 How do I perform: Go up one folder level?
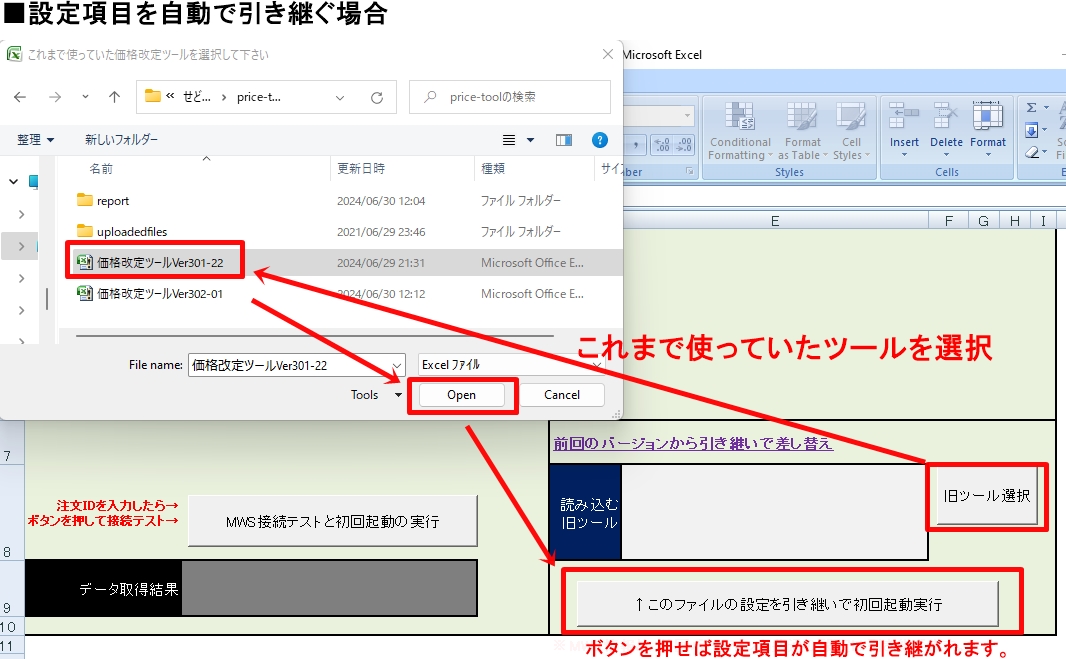115,97
